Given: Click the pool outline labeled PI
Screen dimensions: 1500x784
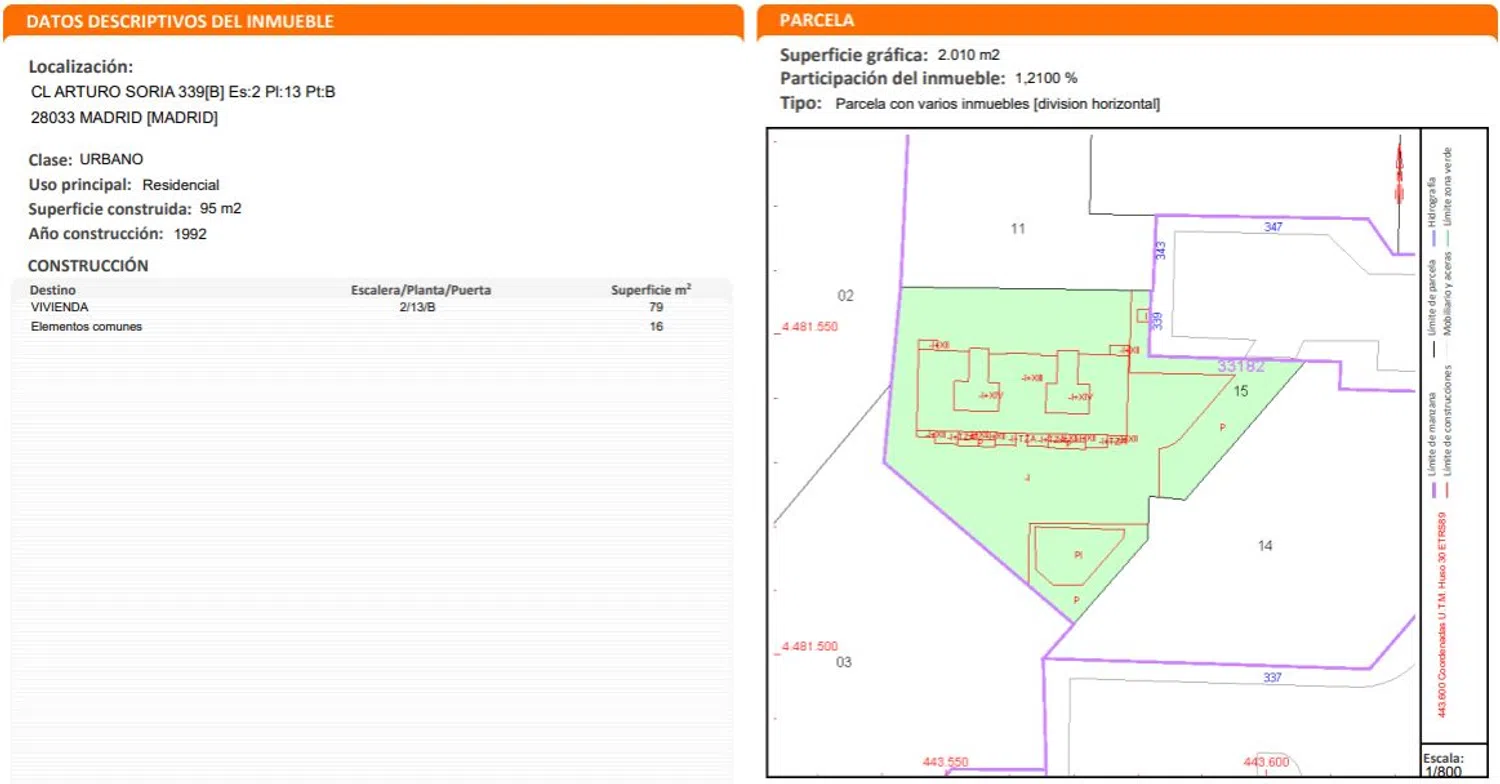Looking at the screenshot, I should pyautogui.click(x=1077, y=554).
